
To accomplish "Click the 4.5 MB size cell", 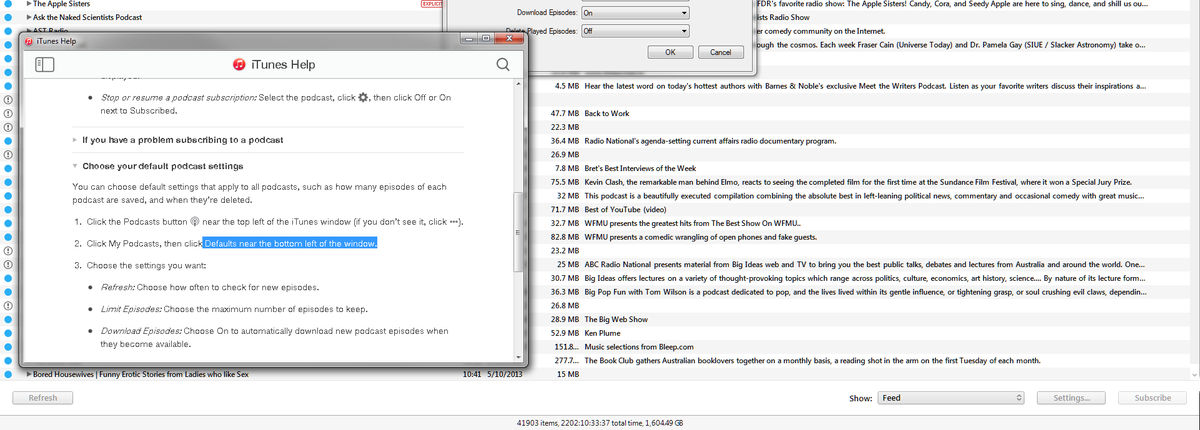I will tap(566, 87).
